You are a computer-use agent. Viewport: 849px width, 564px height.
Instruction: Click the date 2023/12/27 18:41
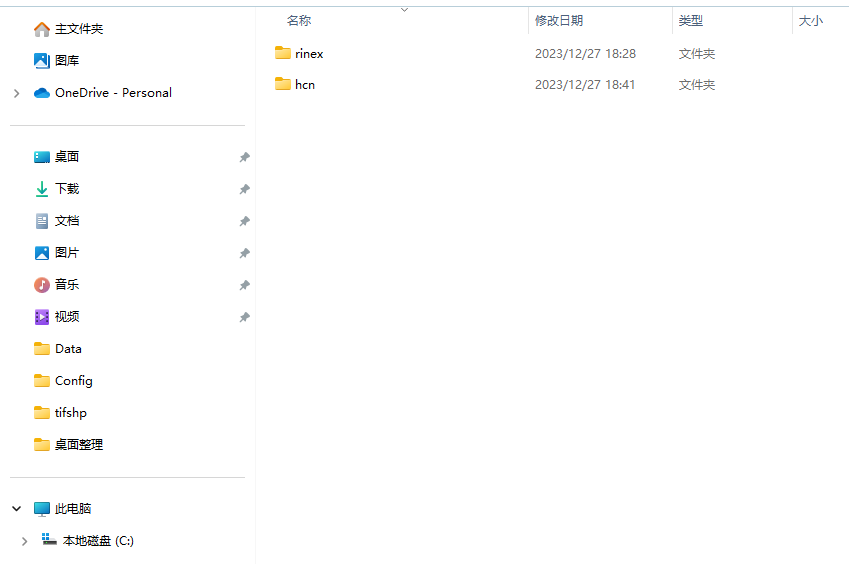tap(585, 84)
